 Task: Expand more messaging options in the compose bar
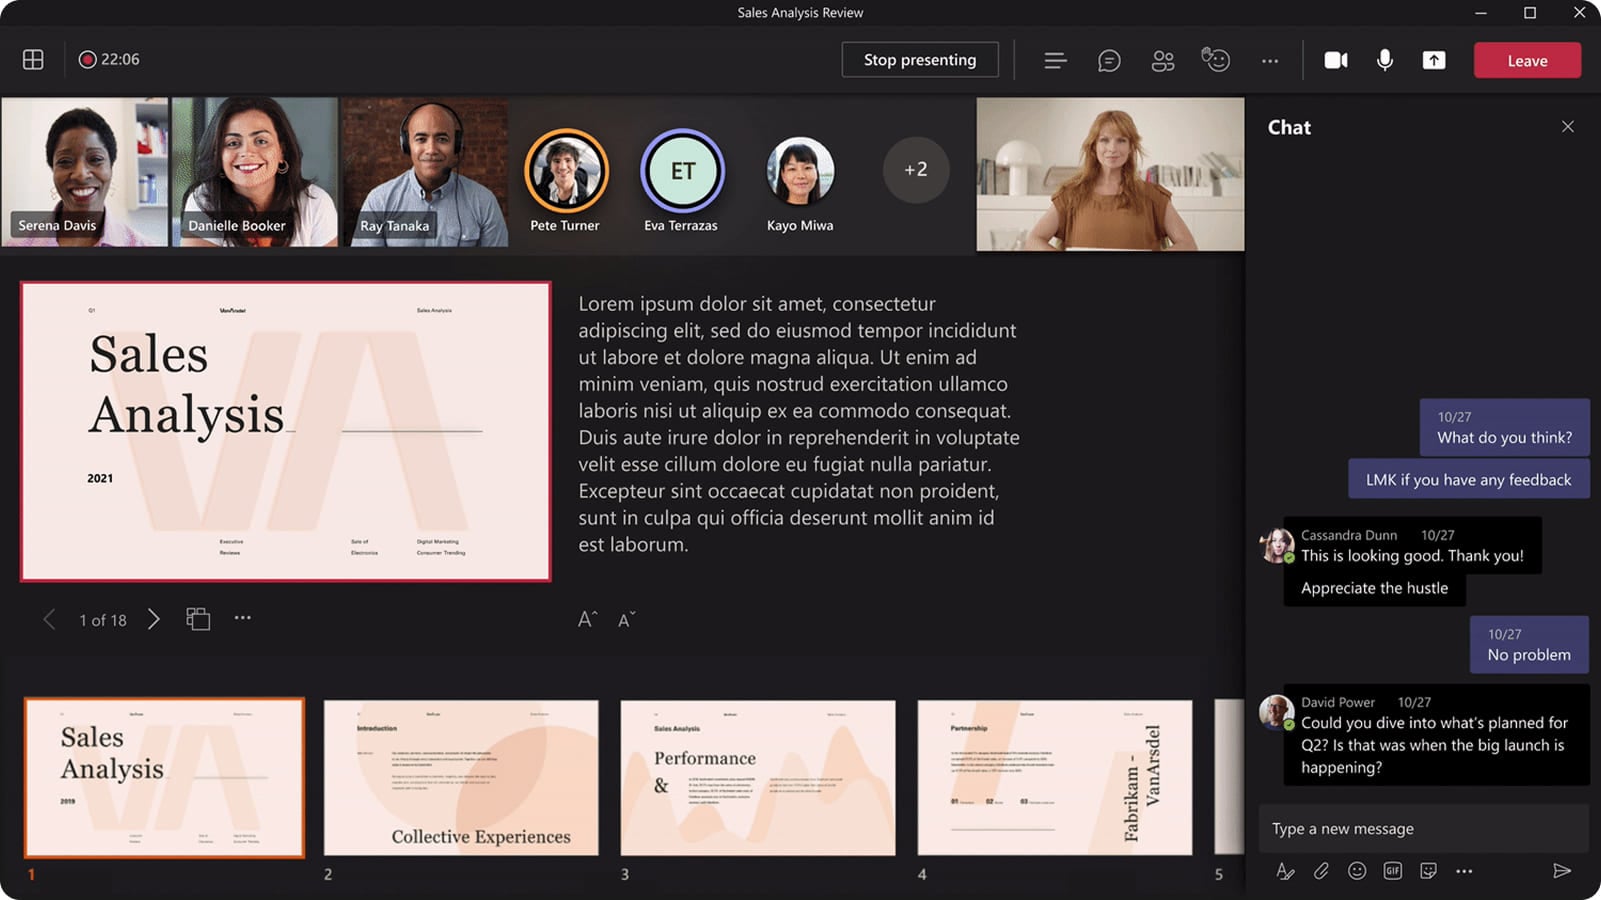[x=1465, y=871]
